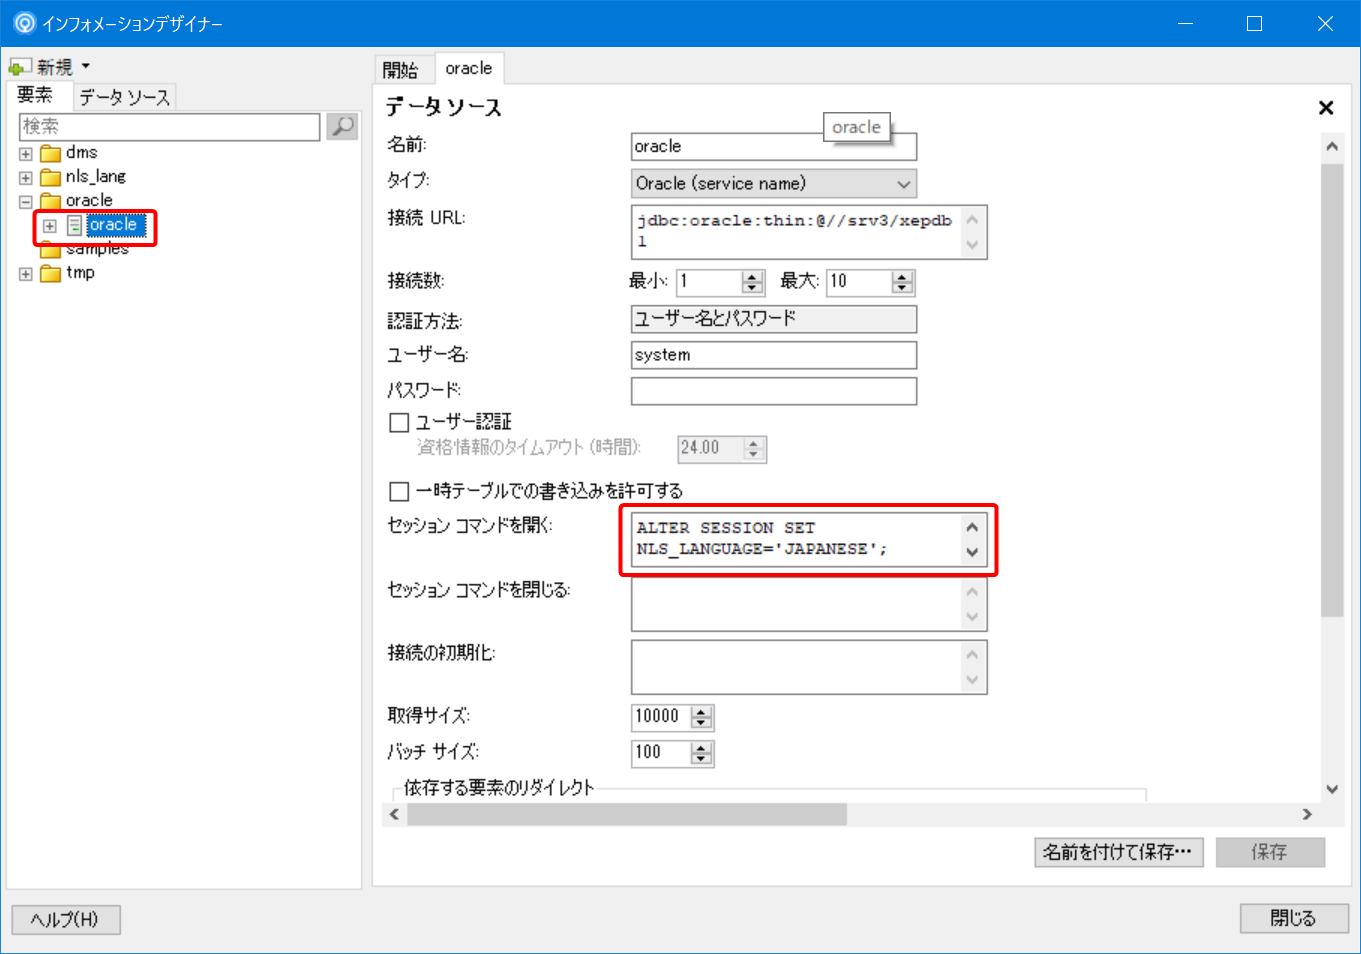1361x954 pixels.
Task: Select the oracle editor tab
Action: pos(469,68)
